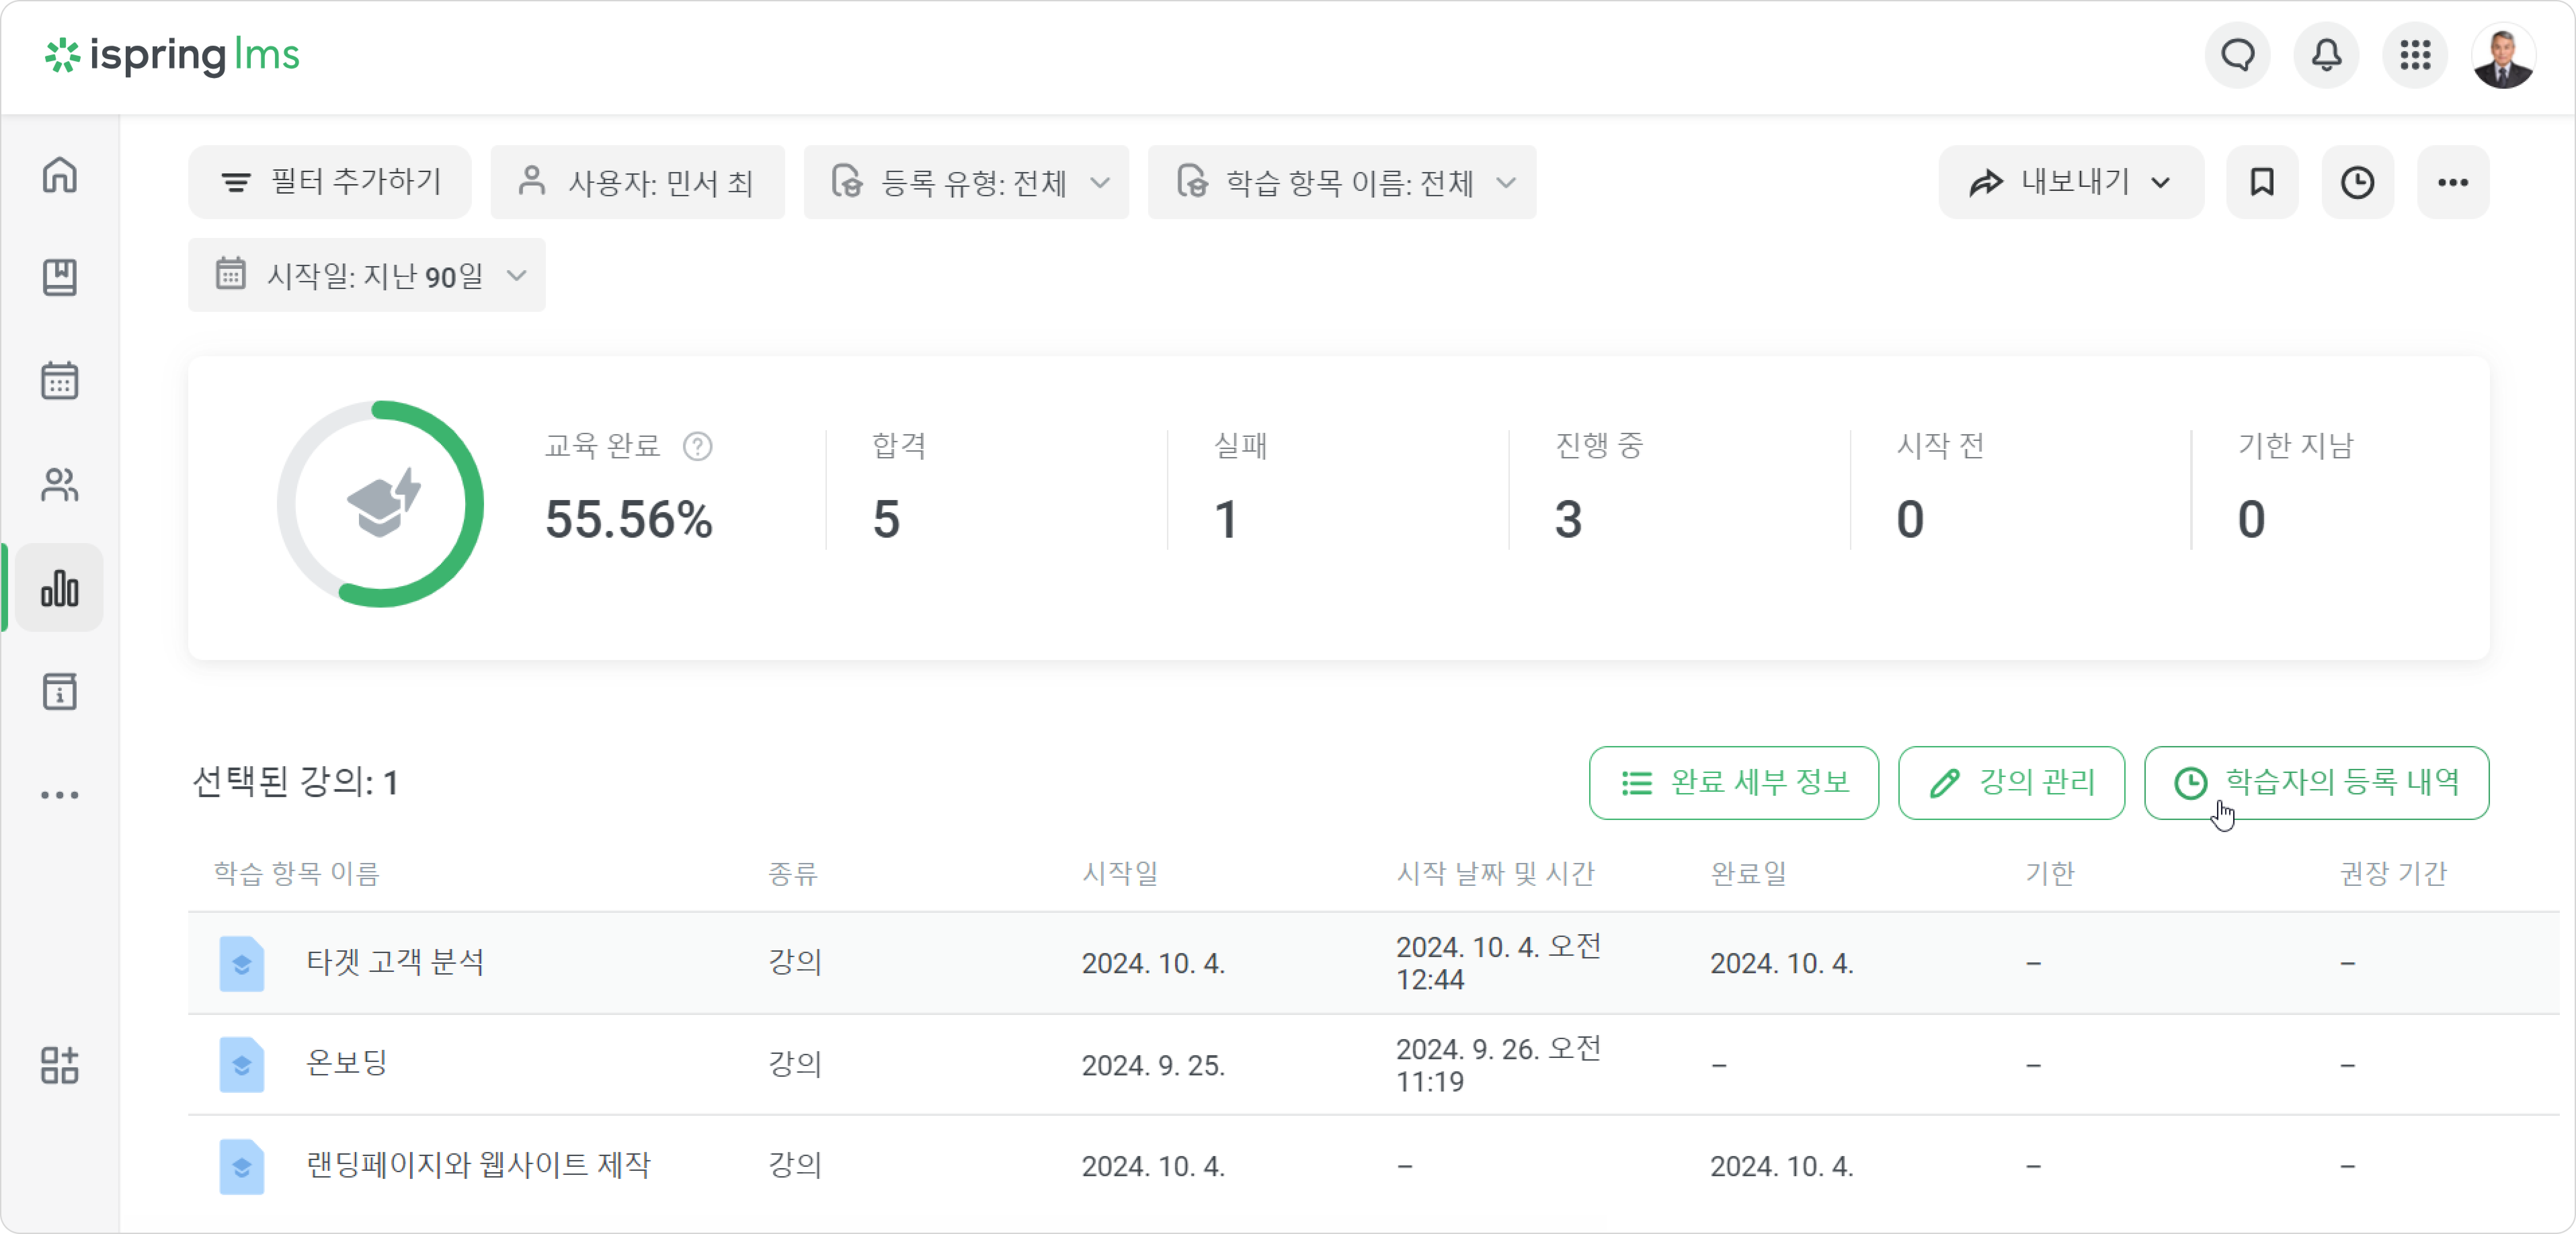Image resolution: width=2576 pixels, height=1234 pixels.
Task: Click the 교육 완료 progress ring
Action: (380, 504)
